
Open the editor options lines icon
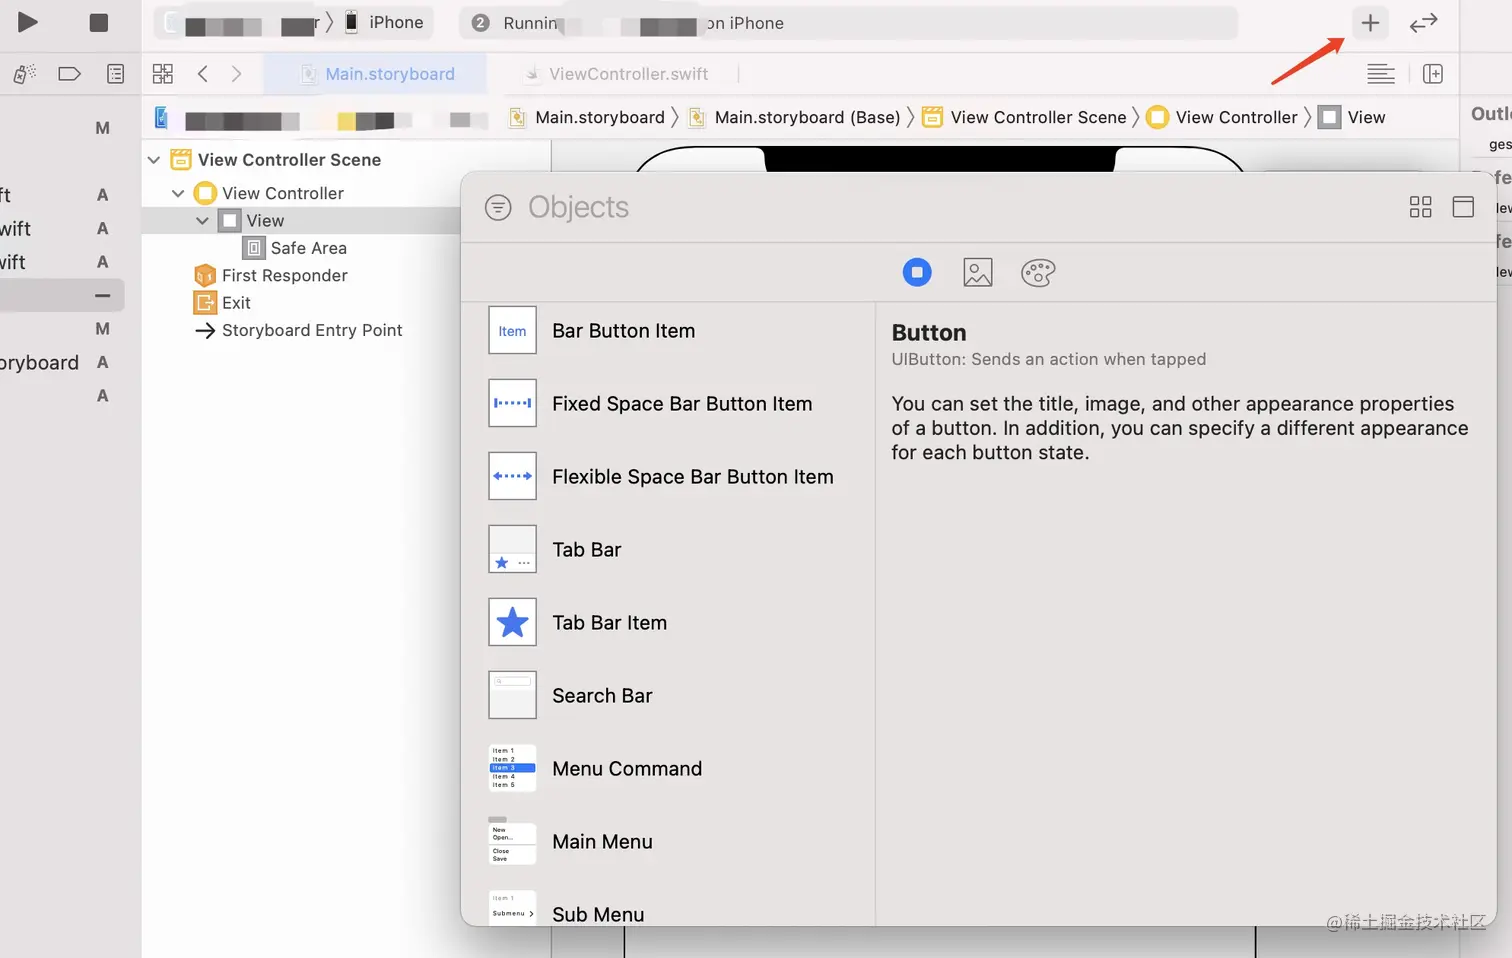click(1381, 74)
